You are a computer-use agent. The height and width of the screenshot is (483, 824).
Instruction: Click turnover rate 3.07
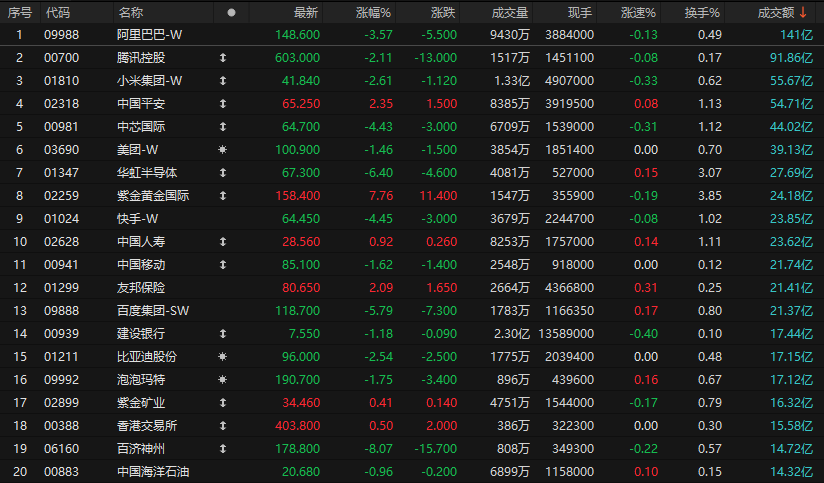tap(710, 173)
